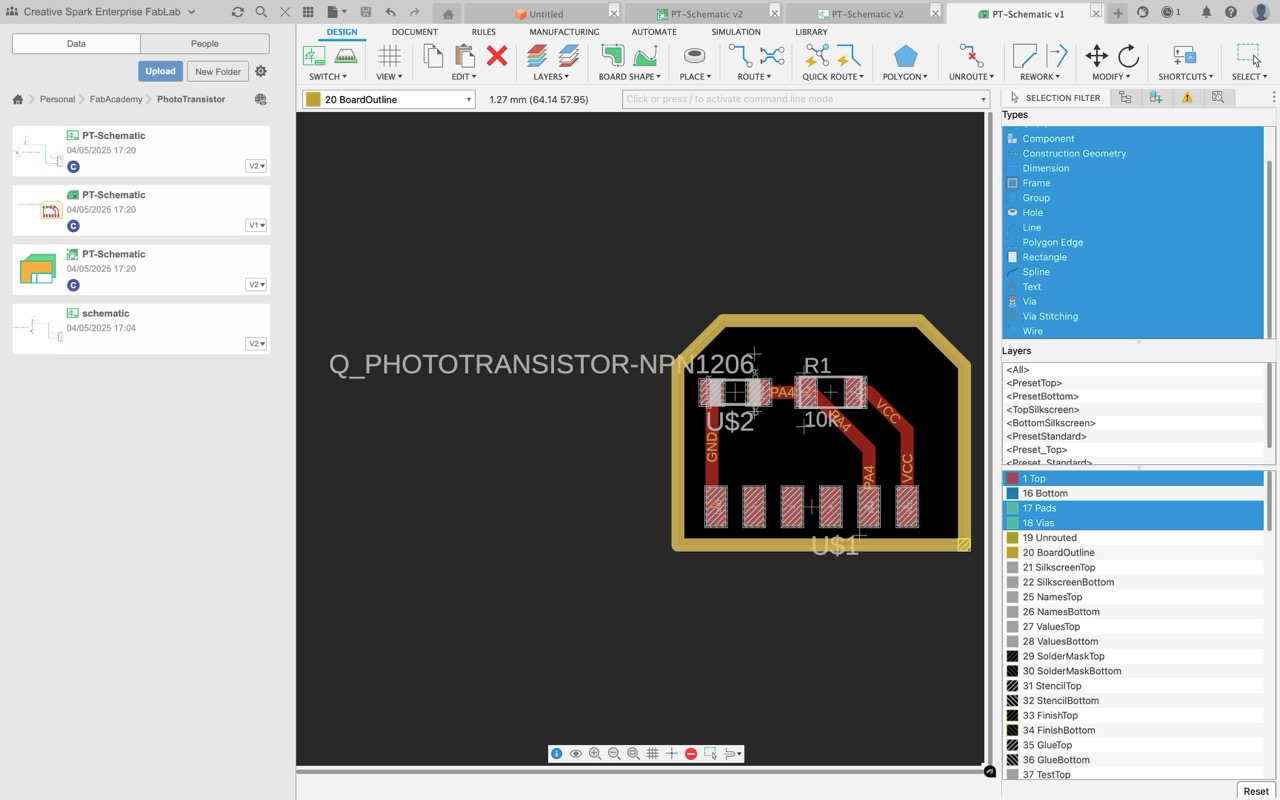Open version dropdown for schematic file
Screen dimensions: 1280x800
(256, 343)
